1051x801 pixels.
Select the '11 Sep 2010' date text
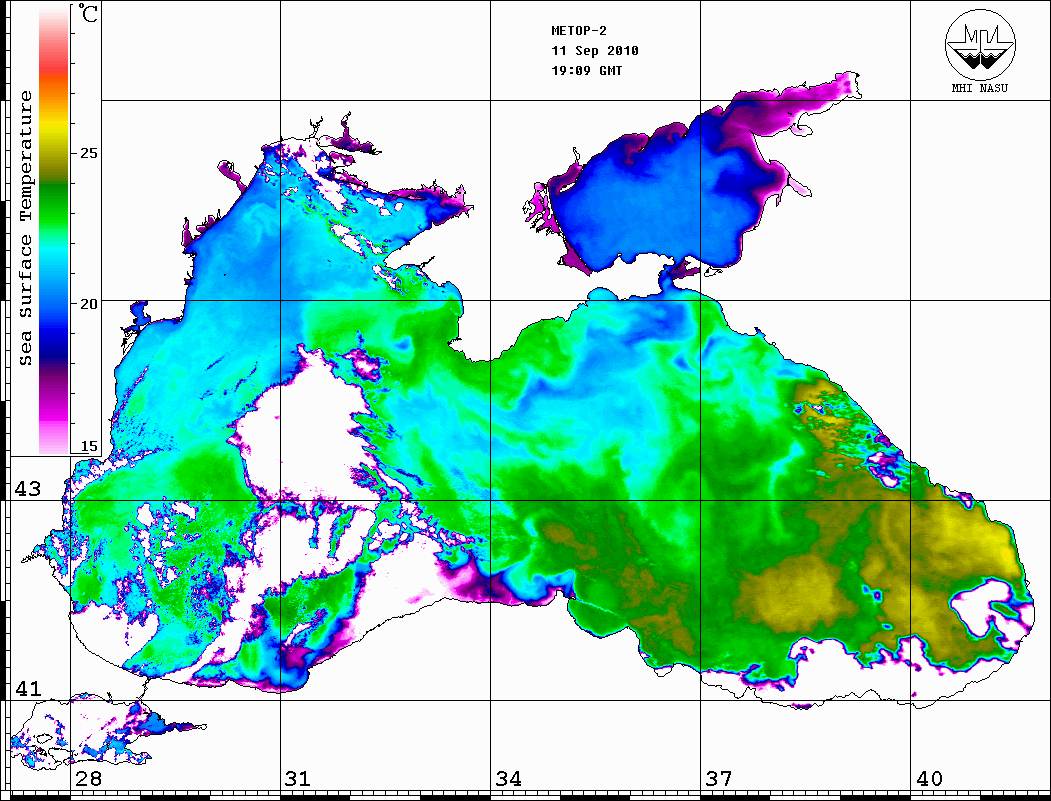[595, 51]
